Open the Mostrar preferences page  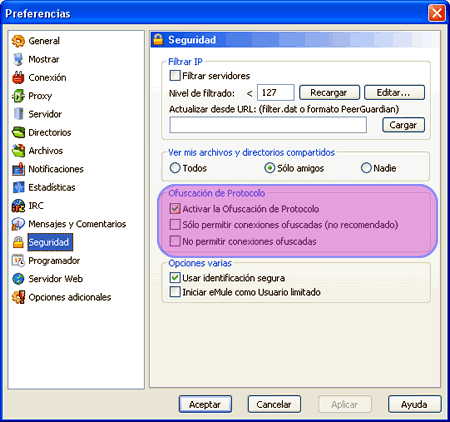(x=44, y=59)
